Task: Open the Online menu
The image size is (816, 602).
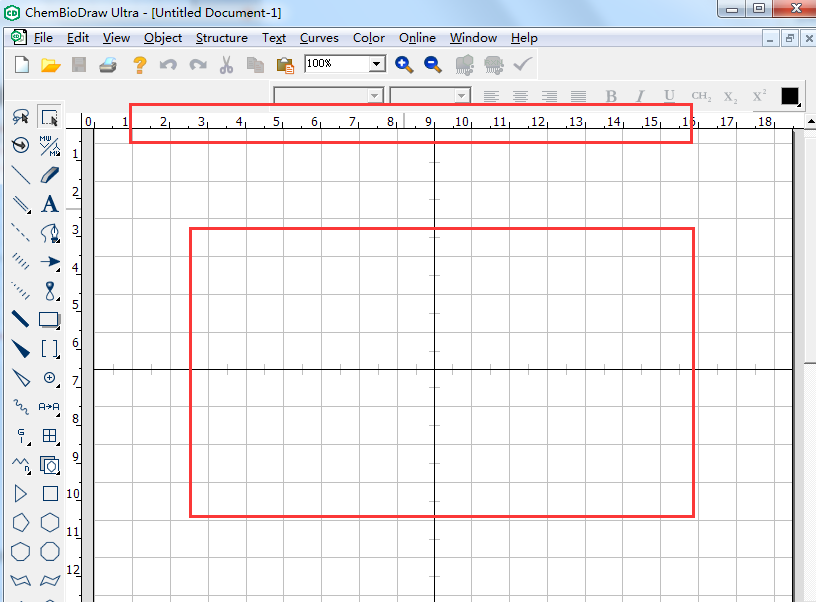Action: 417,38
